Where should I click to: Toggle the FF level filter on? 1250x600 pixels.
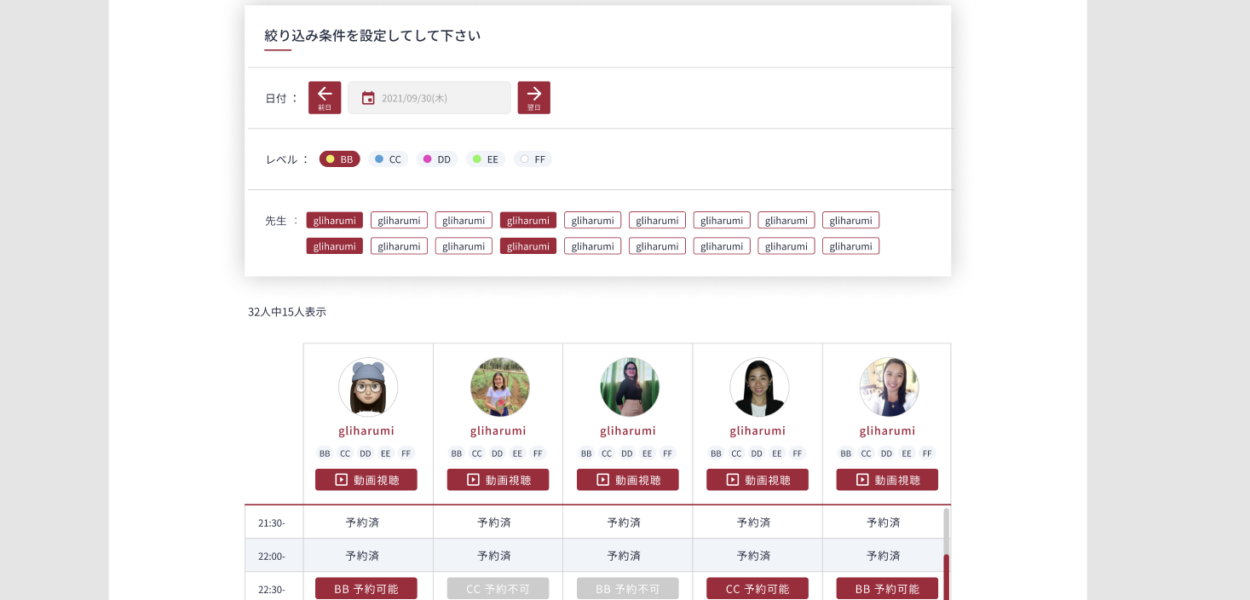[533, 158]
